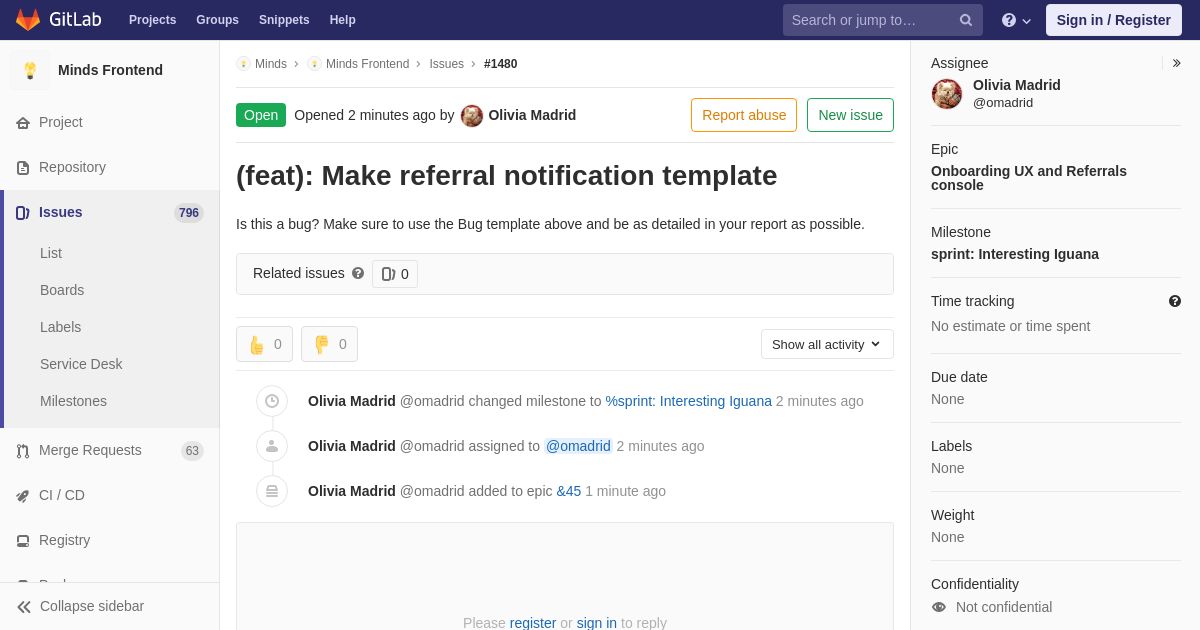Click the Report abuse button
Screen dimensions: 1200x630
[744, 115]
